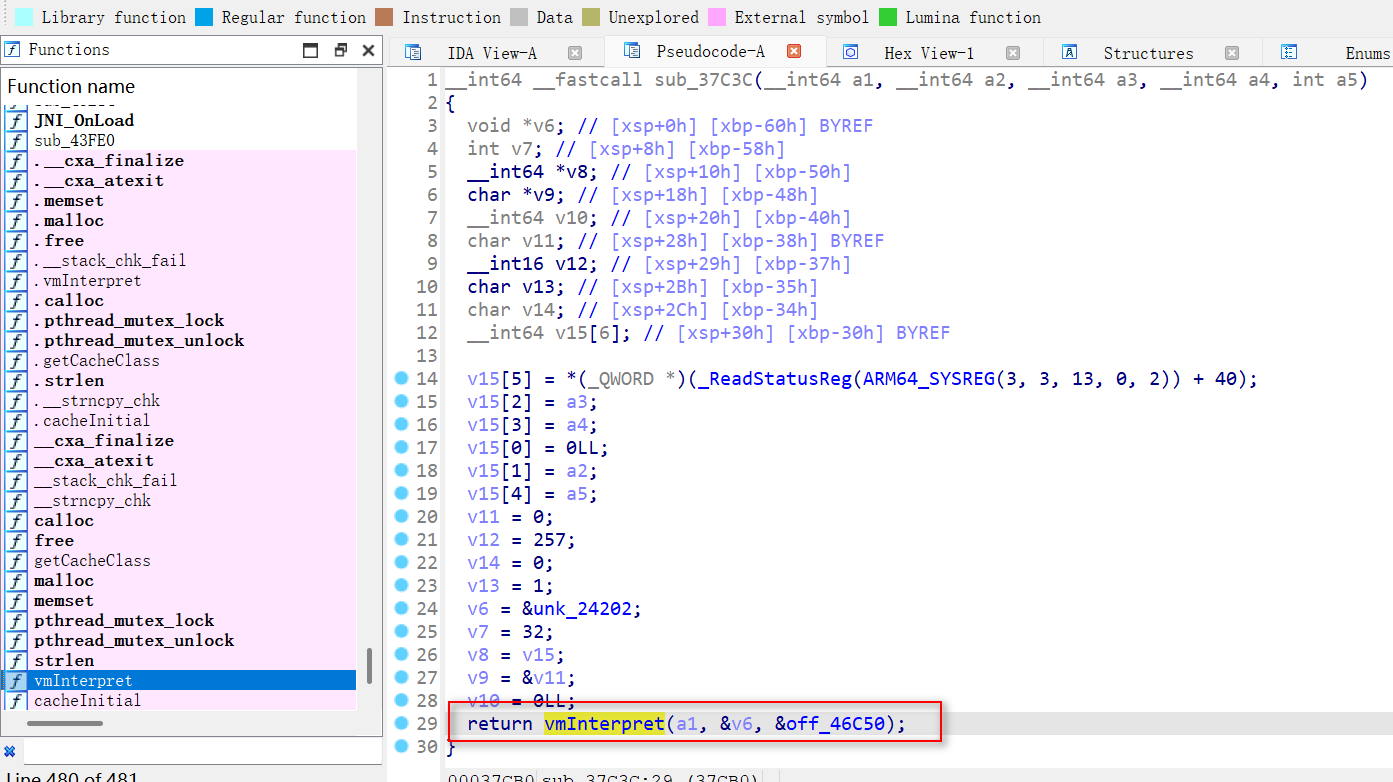Toggle breakpoint dot on pseudocode line 26
1393x782 pixels.
coord(401,654)
